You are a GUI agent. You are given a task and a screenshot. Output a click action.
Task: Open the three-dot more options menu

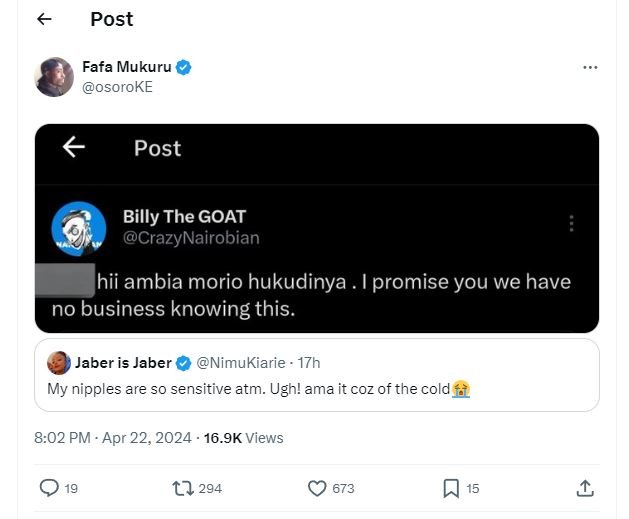589,67
